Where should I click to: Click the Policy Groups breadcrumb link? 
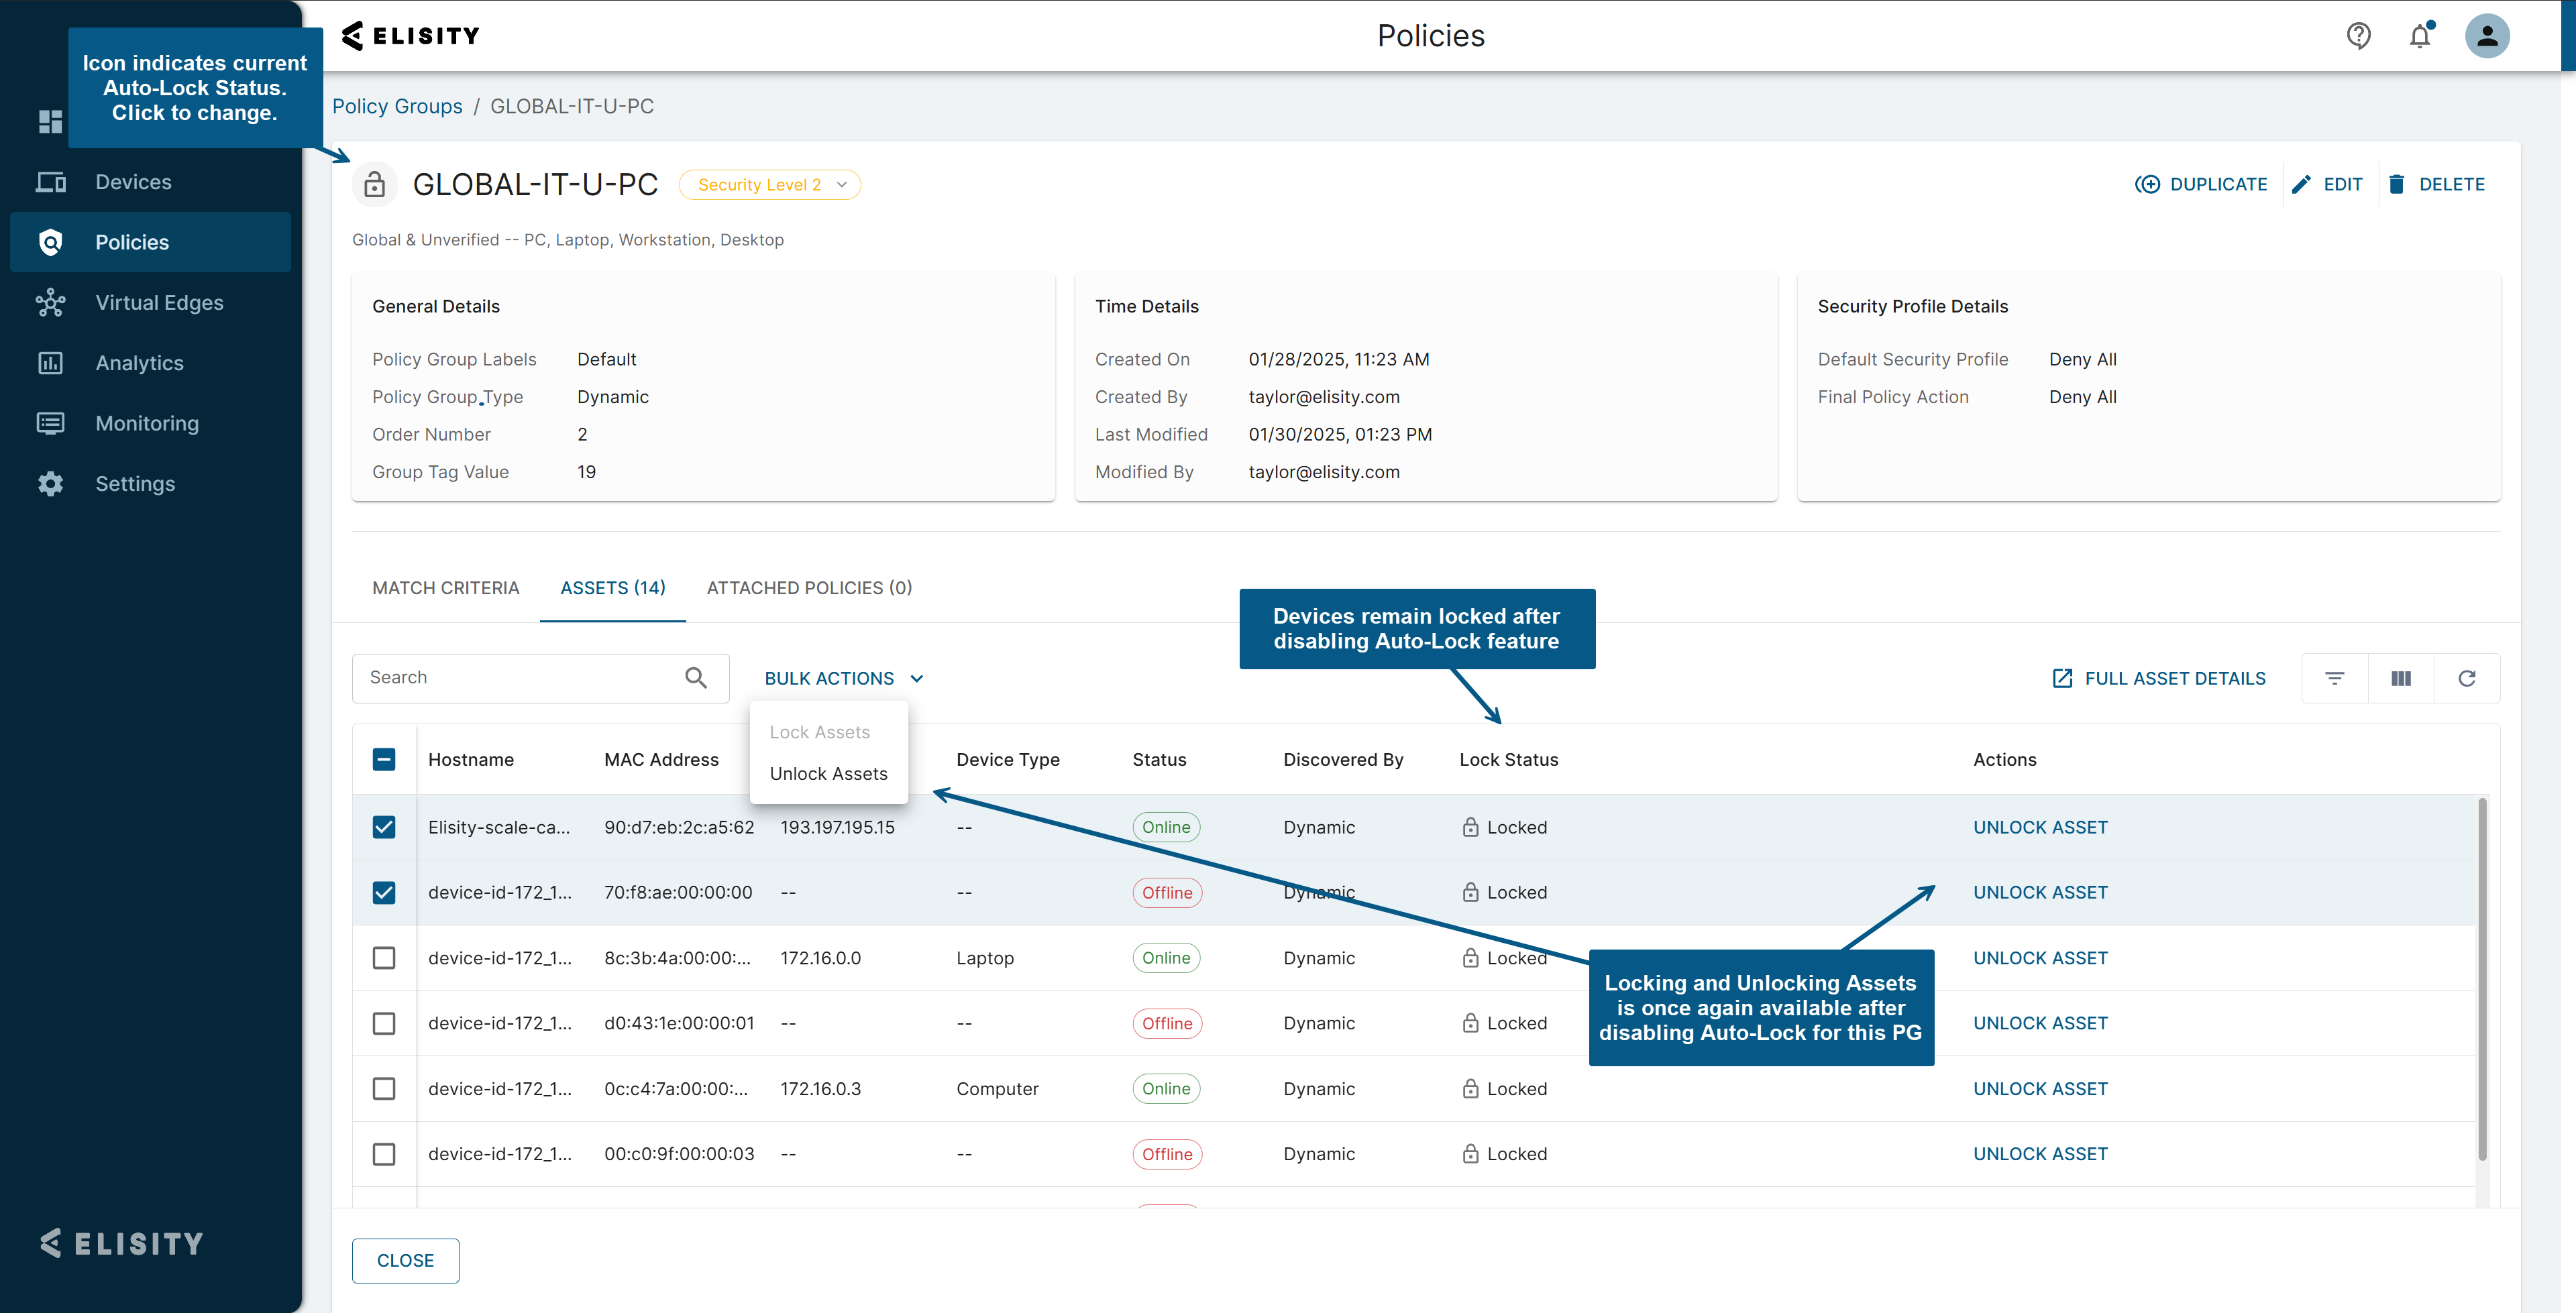pyautogui.click(x=397, y=106)
